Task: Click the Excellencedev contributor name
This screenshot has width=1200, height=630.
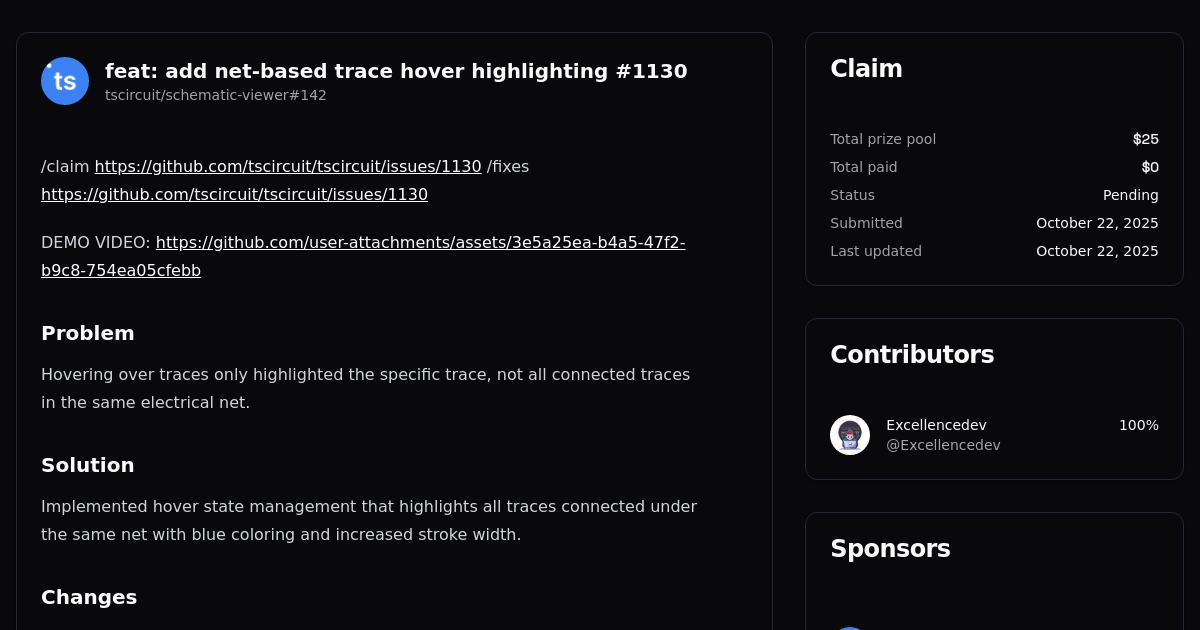Action: point(936,425)
